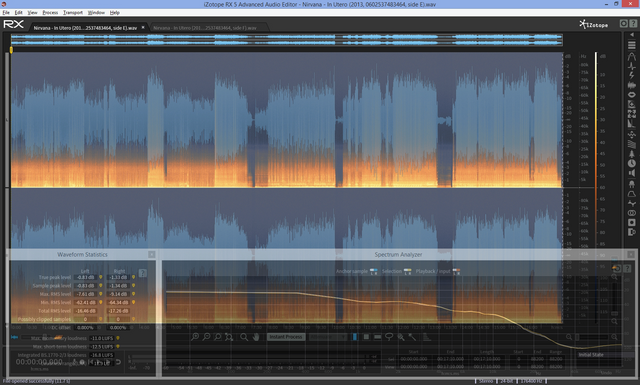Screen dimensions: 640x385
Task: Open the Waveform Statistics help question mark
Action: tap(142, 273)
